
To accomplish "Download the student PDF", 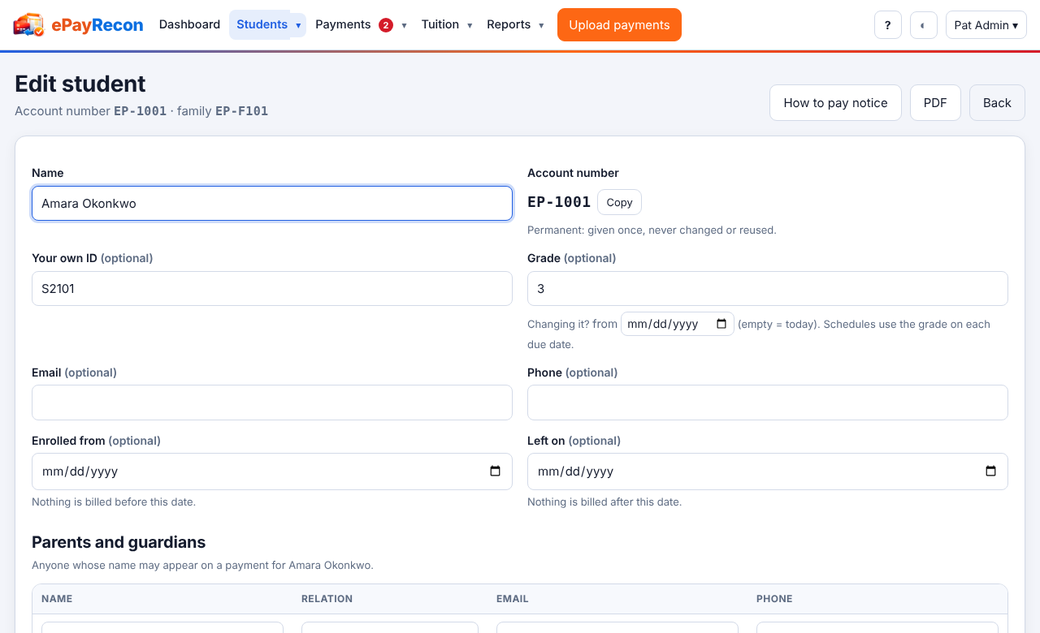I will [x=935, y=103].
